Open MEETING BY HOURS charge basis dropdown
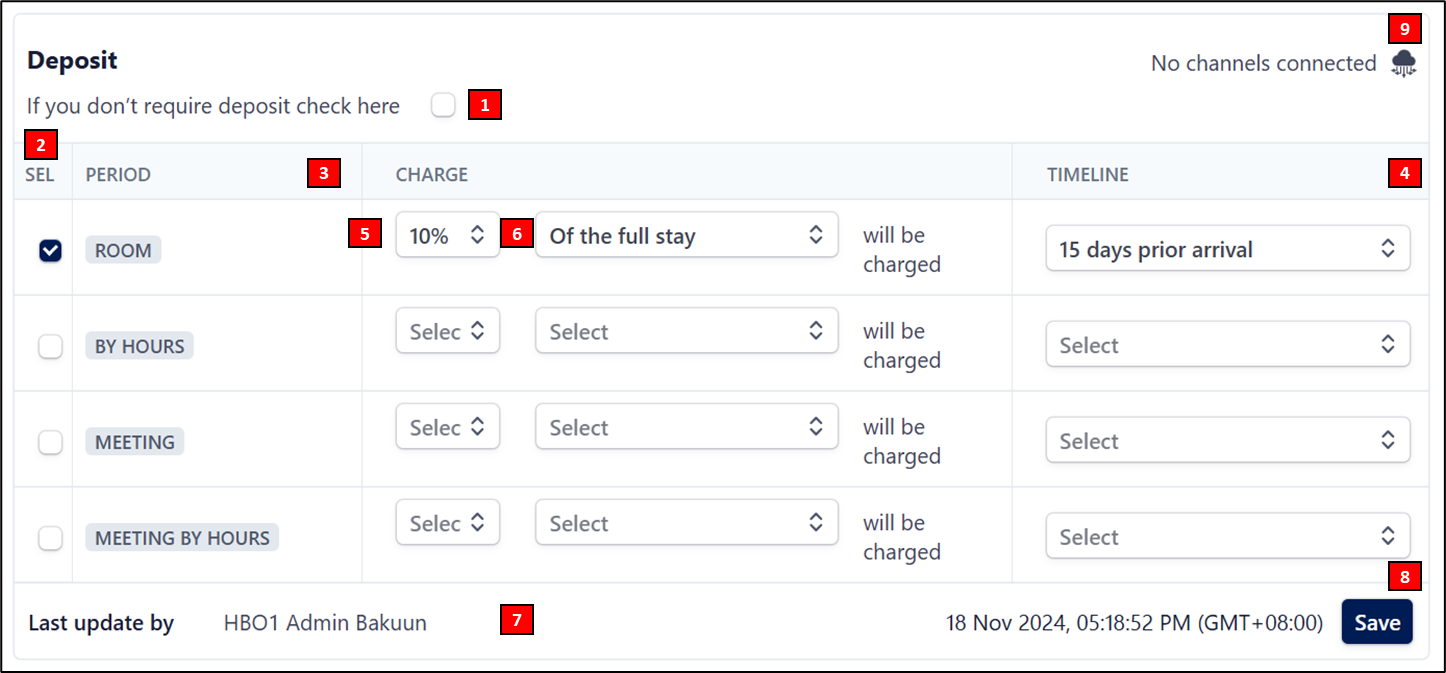This screenshot has width=1446, height=673. coord(686,524)
